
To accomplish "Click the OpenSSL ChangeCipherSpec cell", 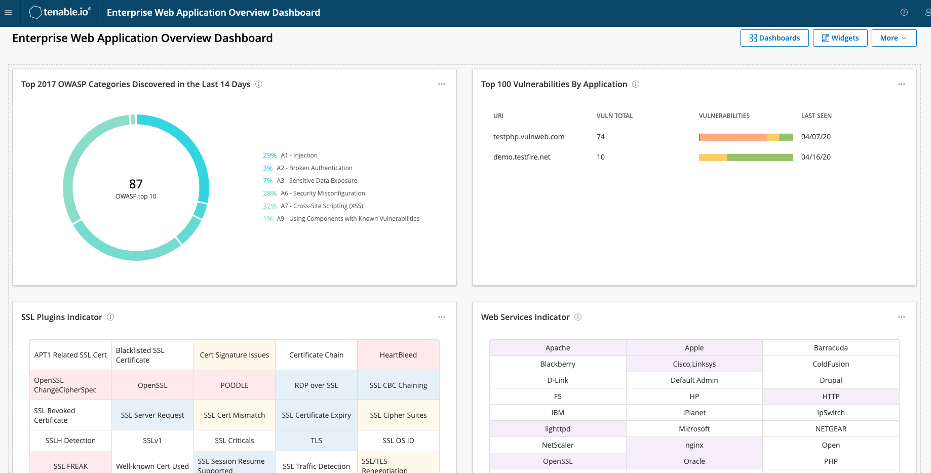I will (71, 385).
